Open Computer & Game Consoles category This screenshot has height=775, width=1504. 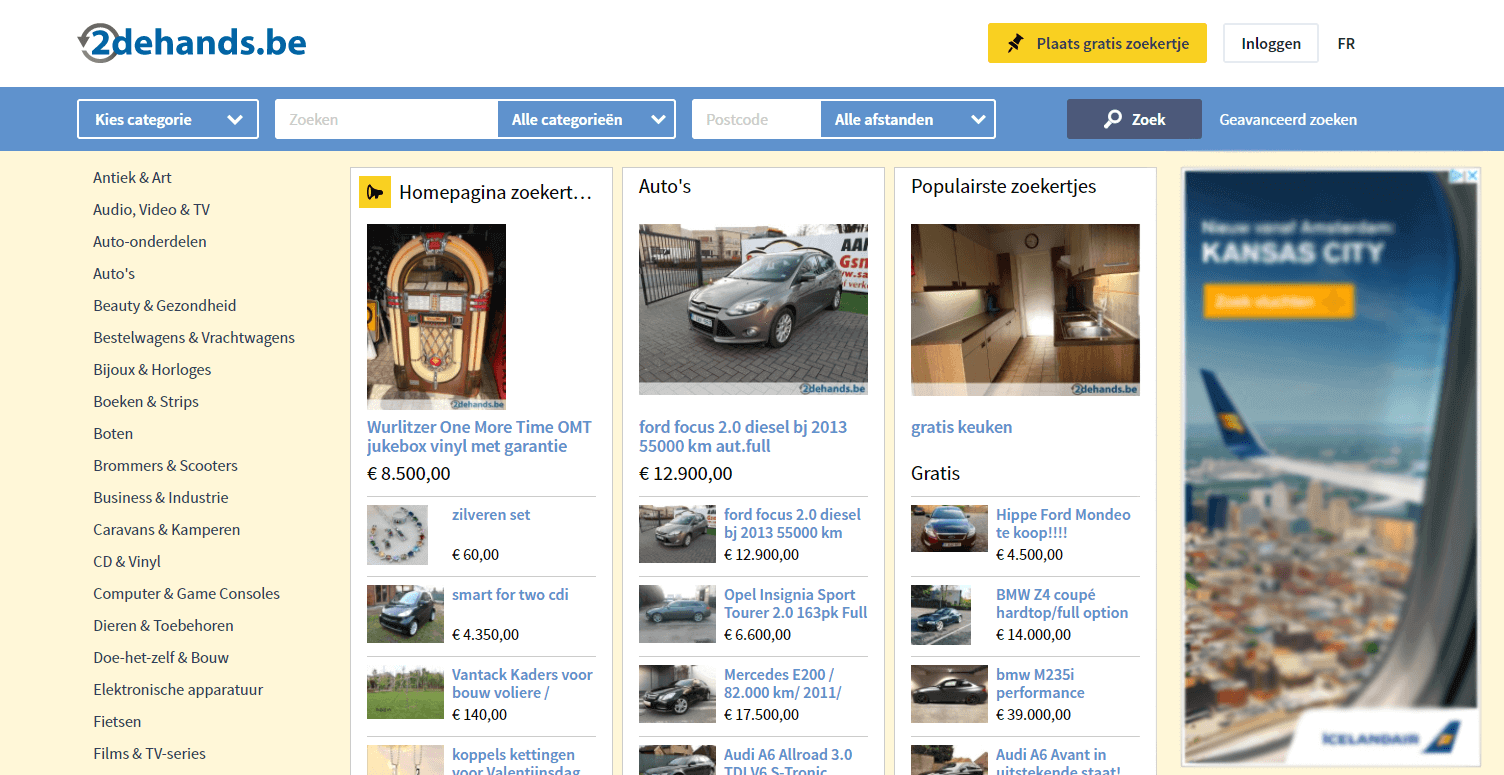(x=186, y=593)
